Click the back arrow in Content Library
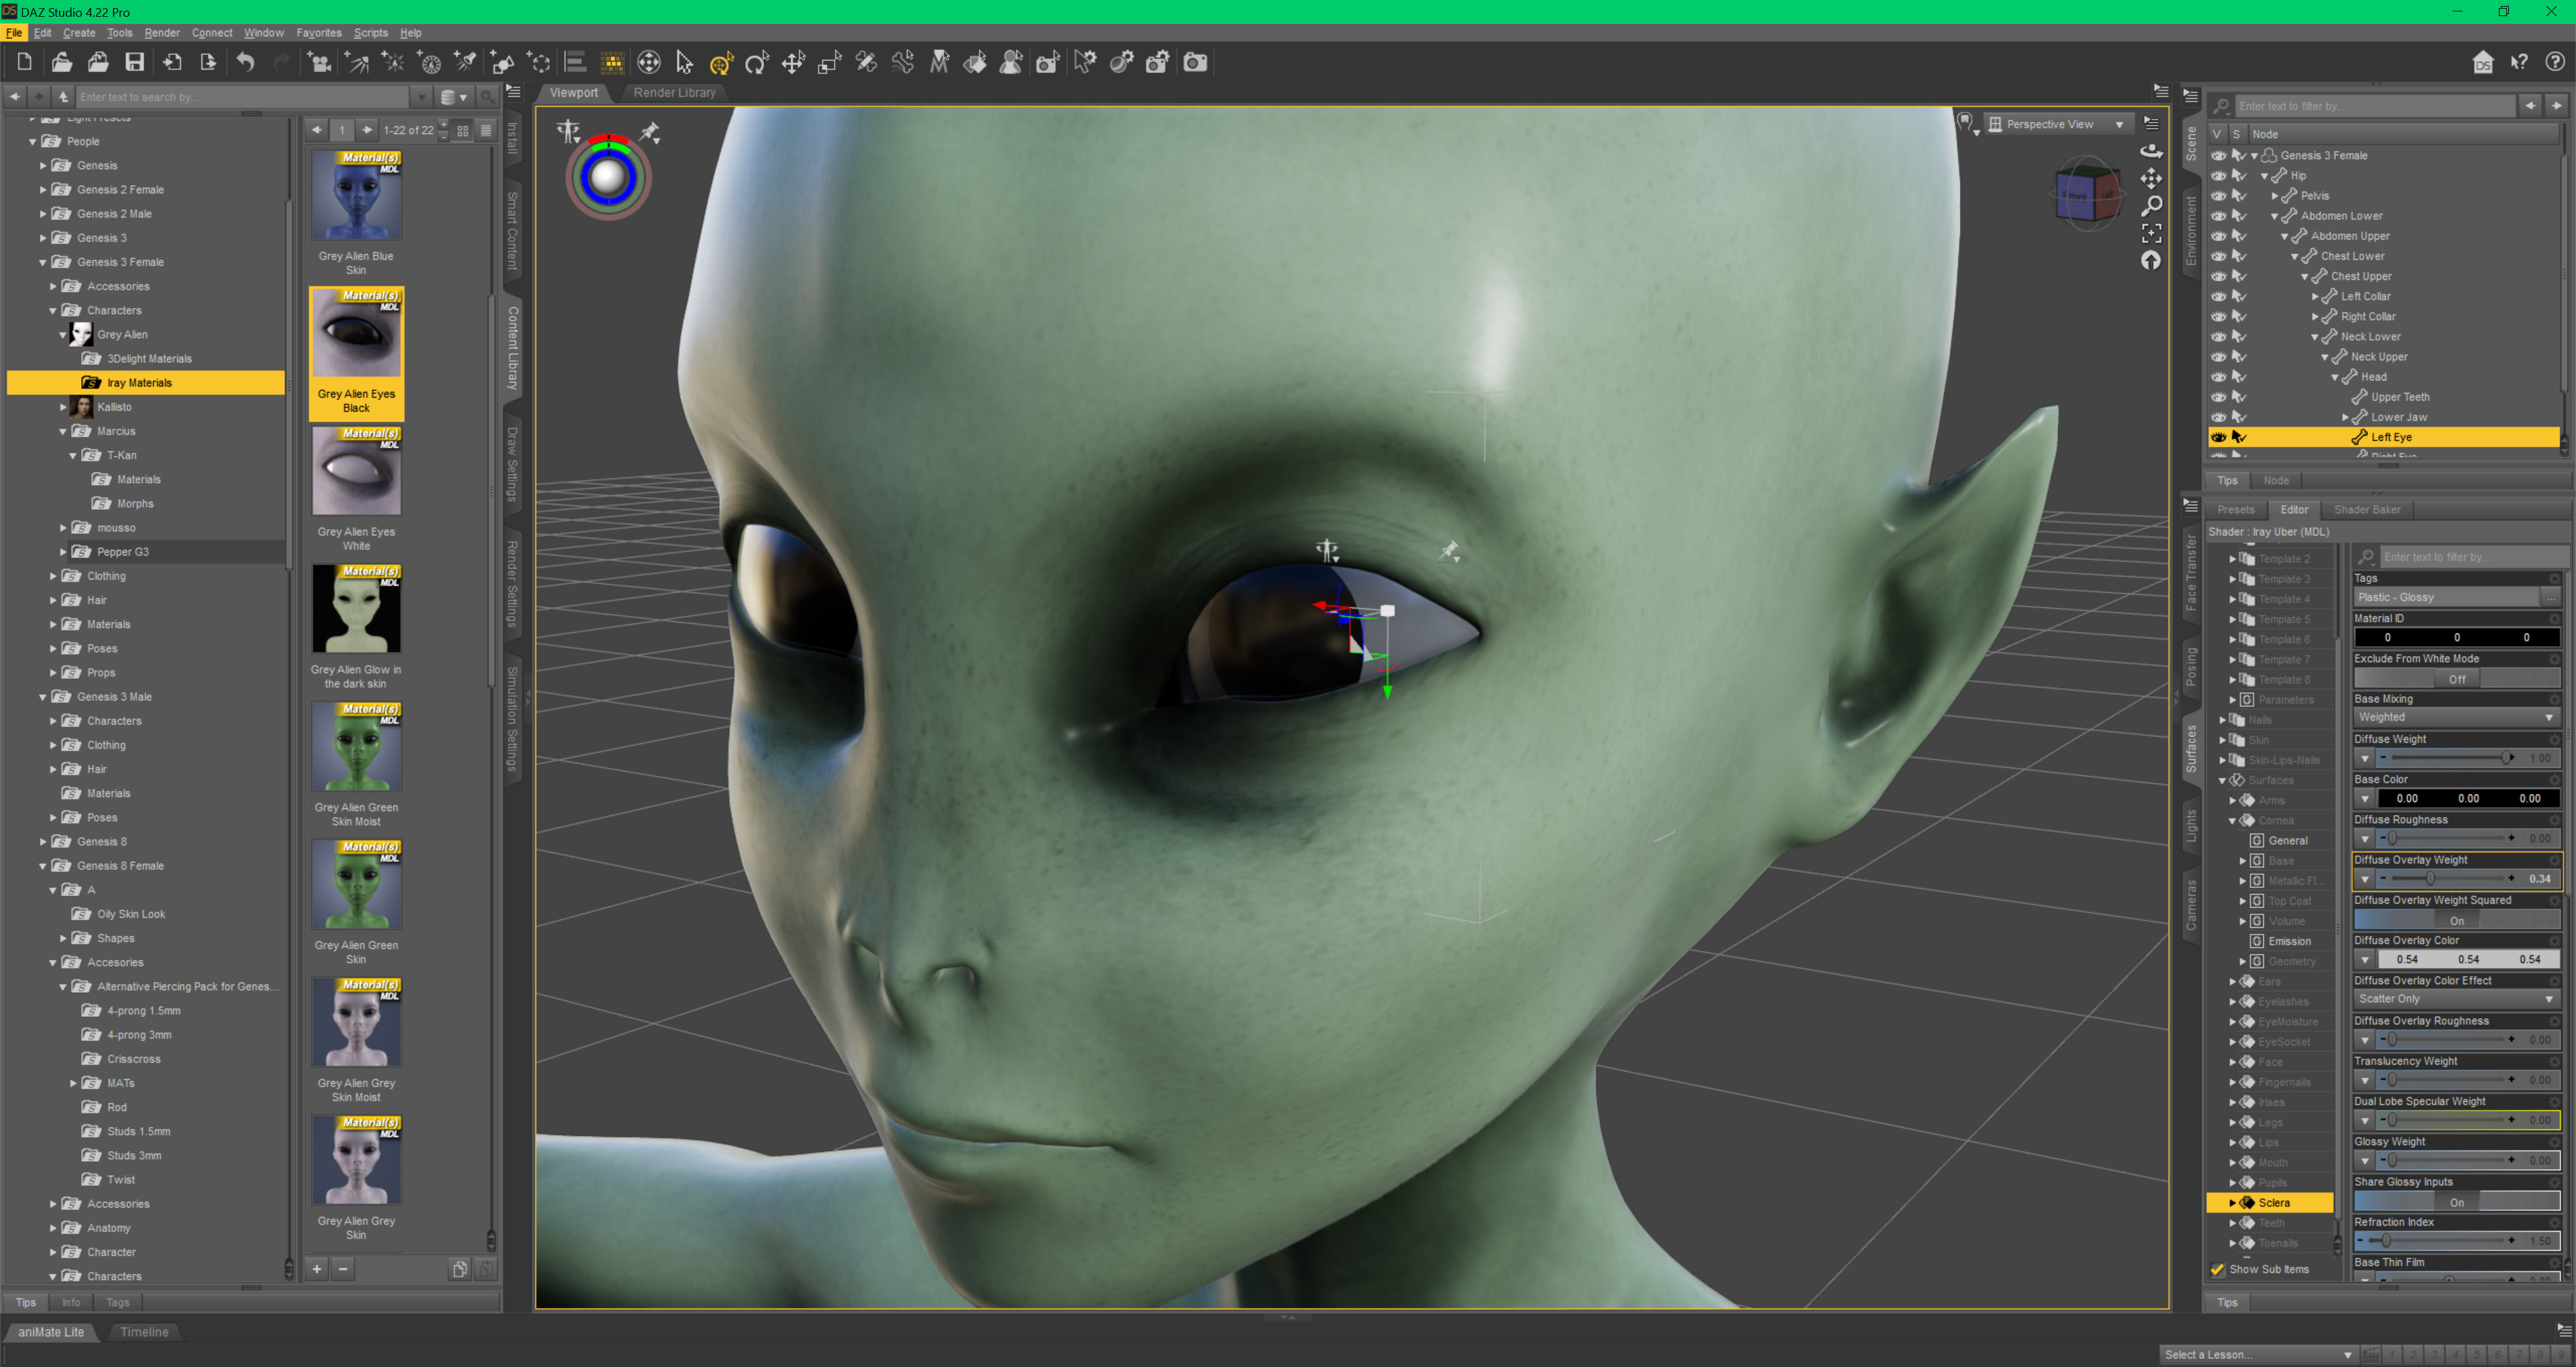Viewport: 2576px width, 1367px height. [x=15, y=97]
